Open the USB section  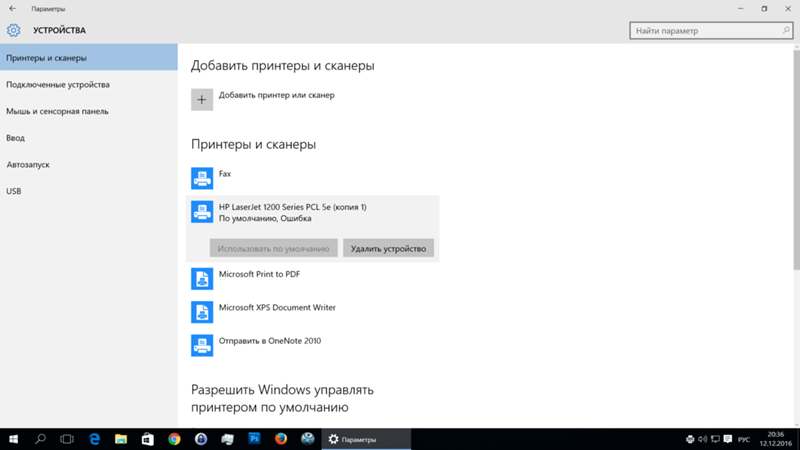[89, 191]
